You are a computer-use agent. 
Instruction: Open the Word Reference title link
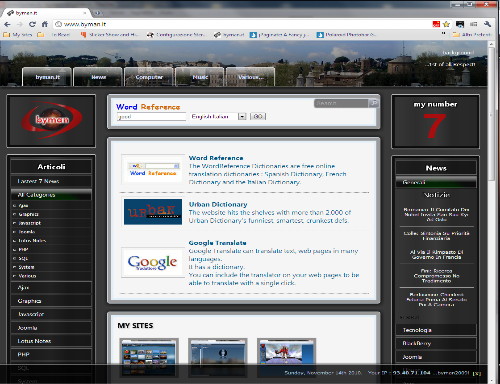click(x=216, y=158)
